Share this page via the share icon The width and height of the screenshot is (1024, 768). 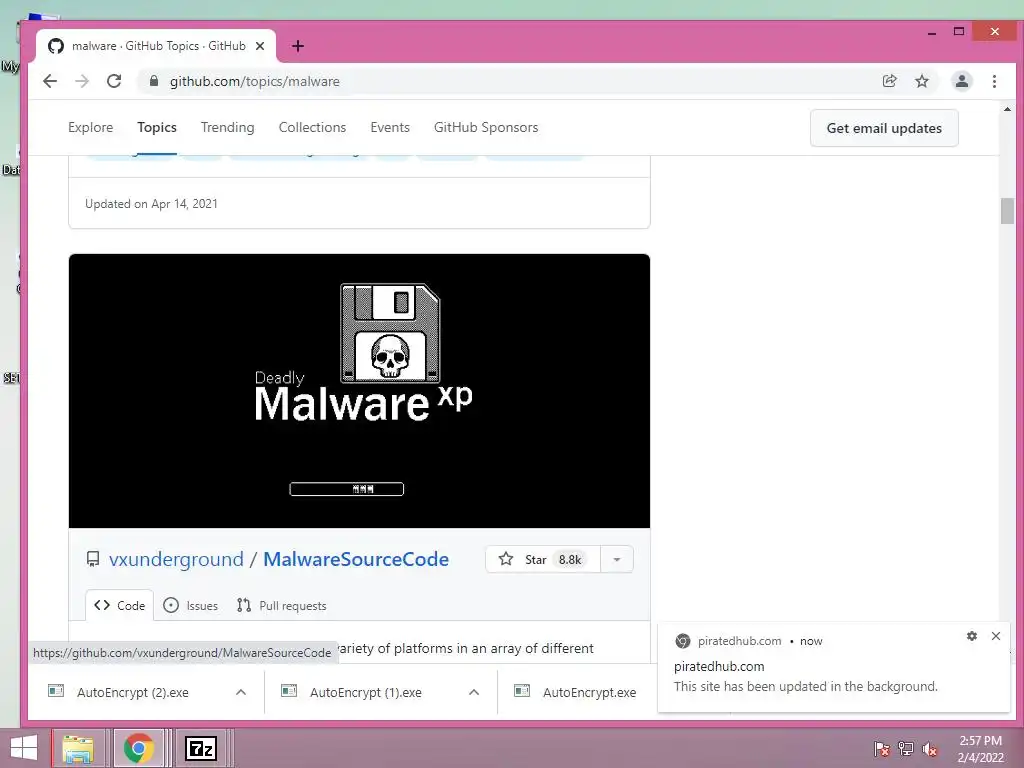pyautogui.click(x=889, y=81)
